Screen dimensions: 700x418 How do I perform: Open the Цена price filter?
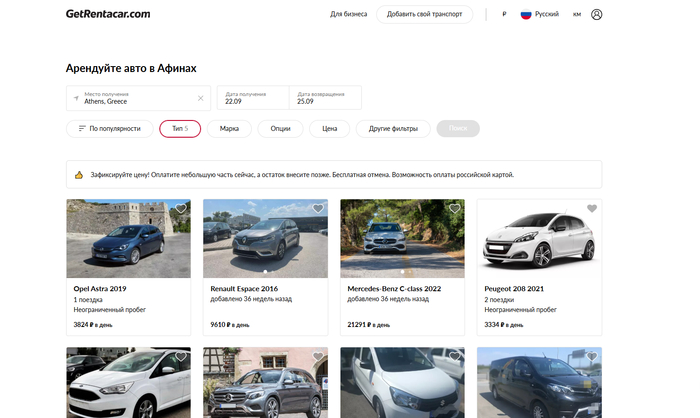click(x=329, y=129)
